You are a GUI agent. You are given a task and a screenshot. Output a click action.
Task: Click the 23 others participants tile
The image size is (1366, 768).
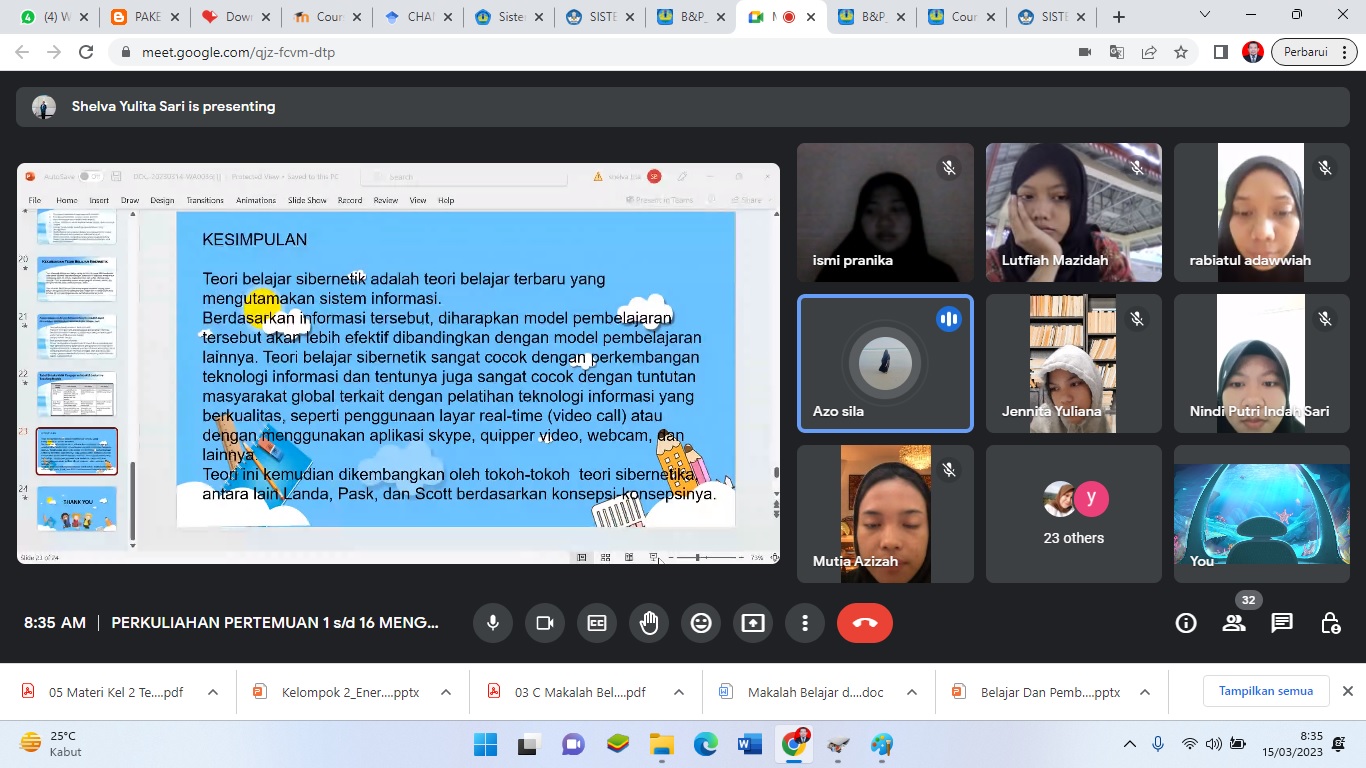[1074, 514]
